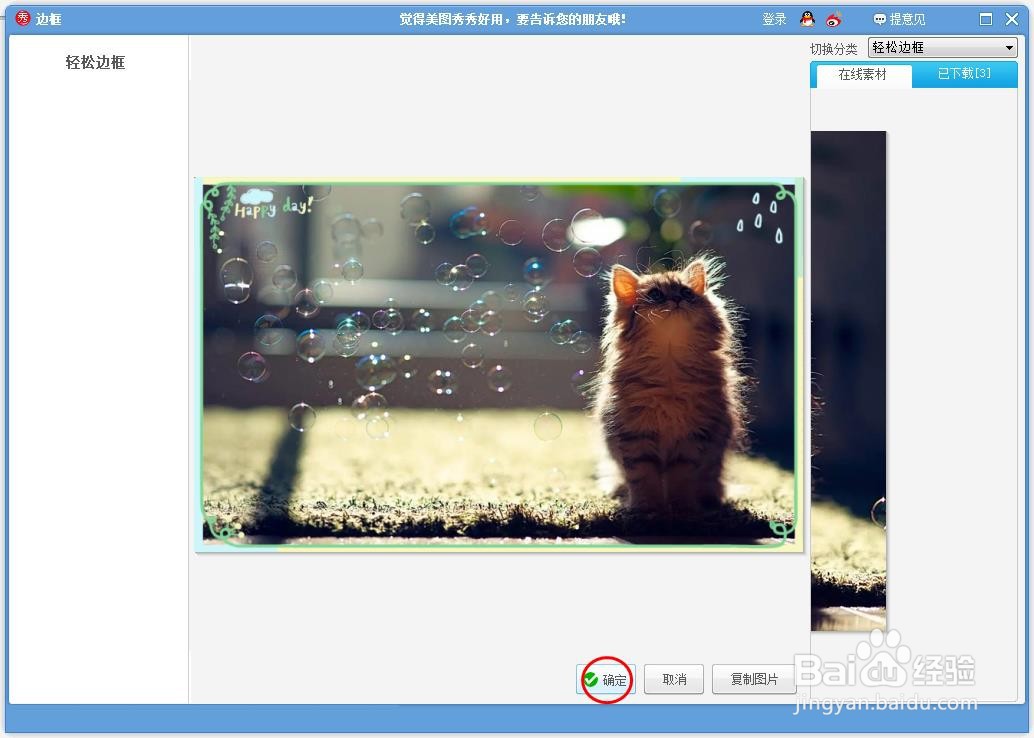The height and width of the screenshot is (738, 1034).
Task: Click the Weibo share icon
Action: (x=834, y=20)
